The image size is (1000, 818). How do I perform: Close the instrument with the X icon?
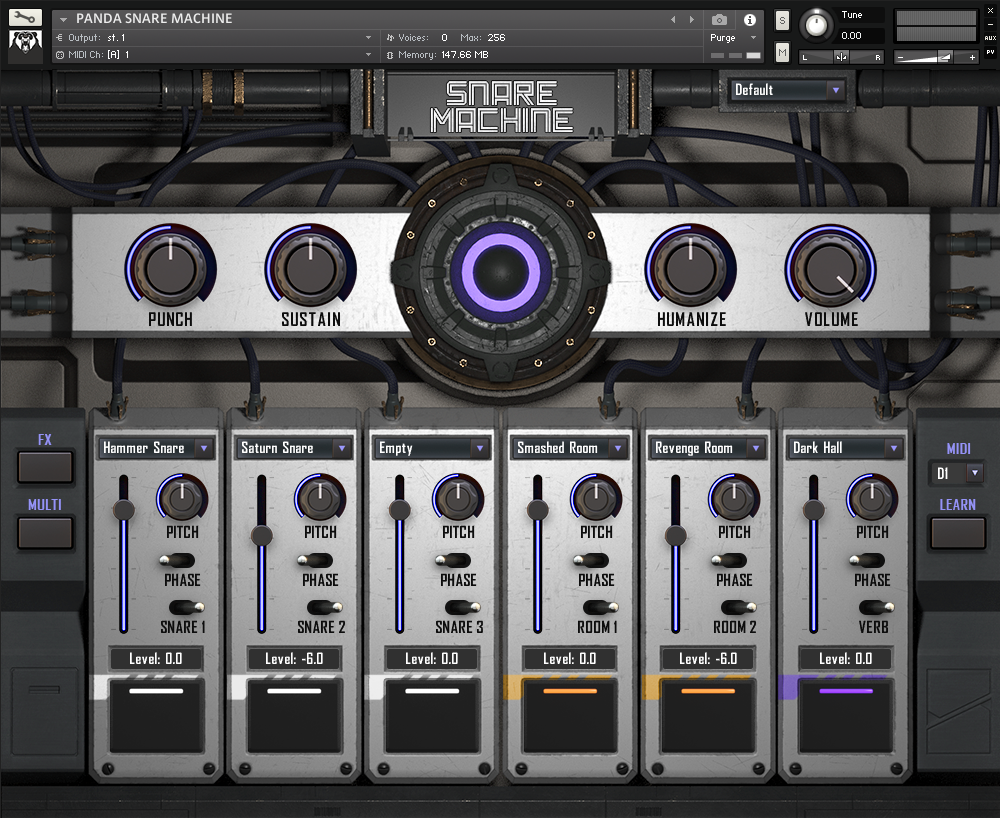click(990, 11)
